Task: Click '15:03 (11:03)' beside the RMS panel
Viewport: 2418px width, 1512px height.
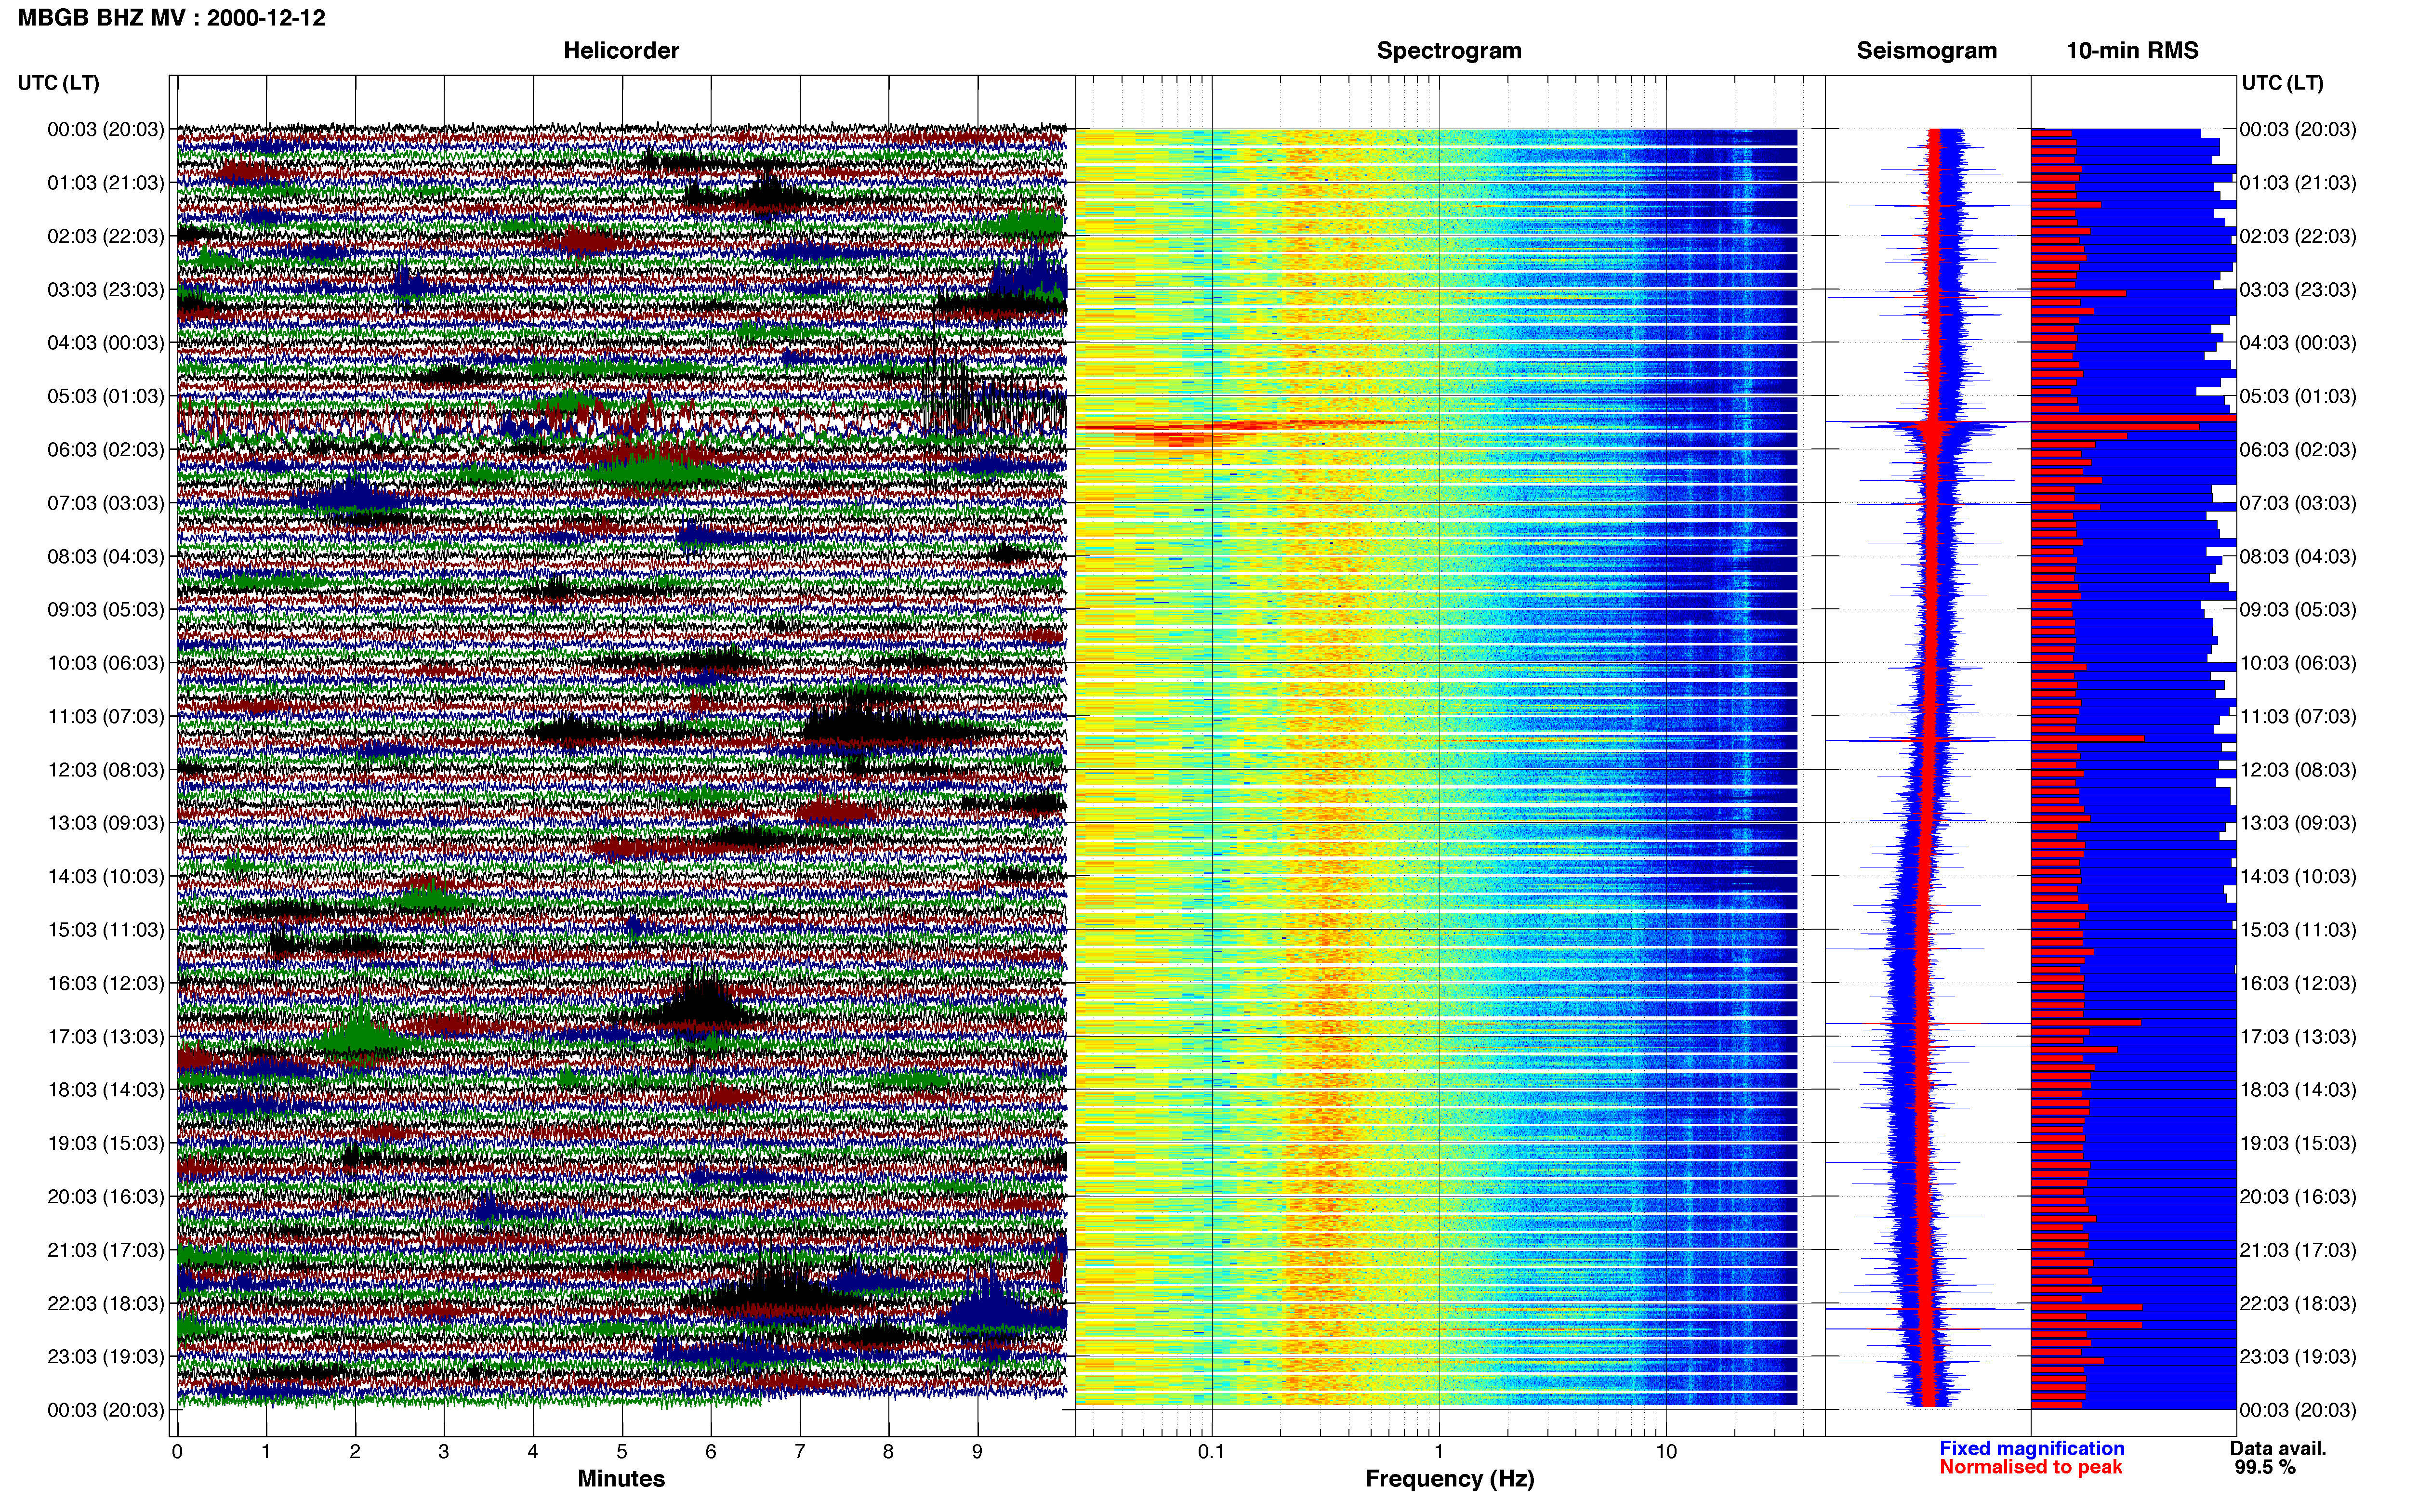Action: [2298, 930]
